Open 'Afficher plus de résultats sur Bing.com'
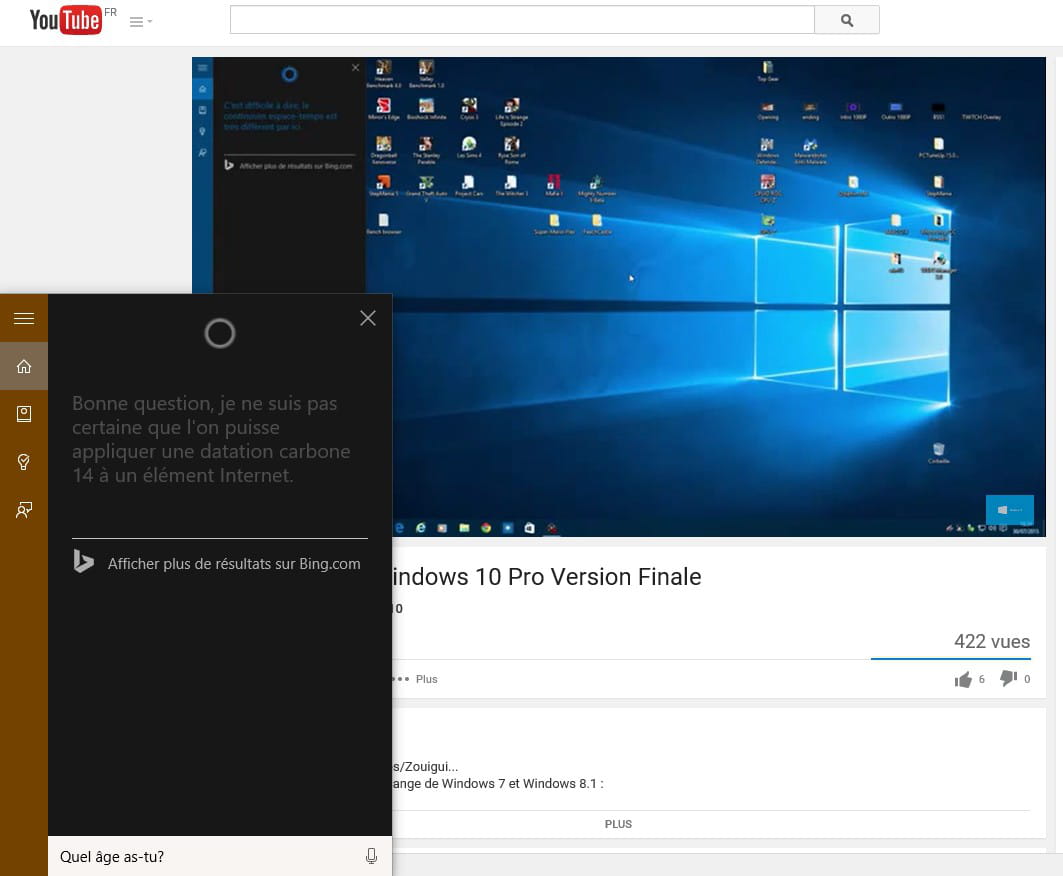 pyautogui.click(x=234, y=564)
